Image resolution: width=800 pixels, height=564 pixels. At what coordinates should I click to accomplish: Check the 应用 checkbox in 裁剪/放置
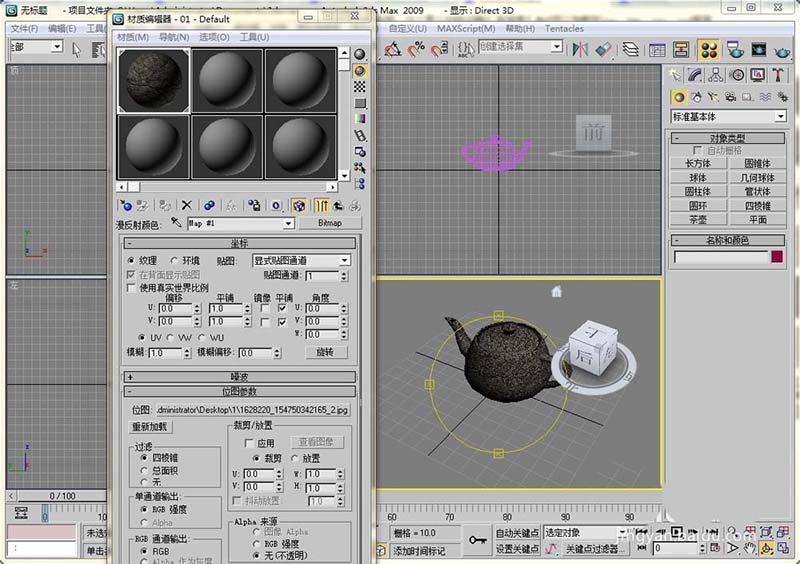pyautogui.click(x=251, y=443)
